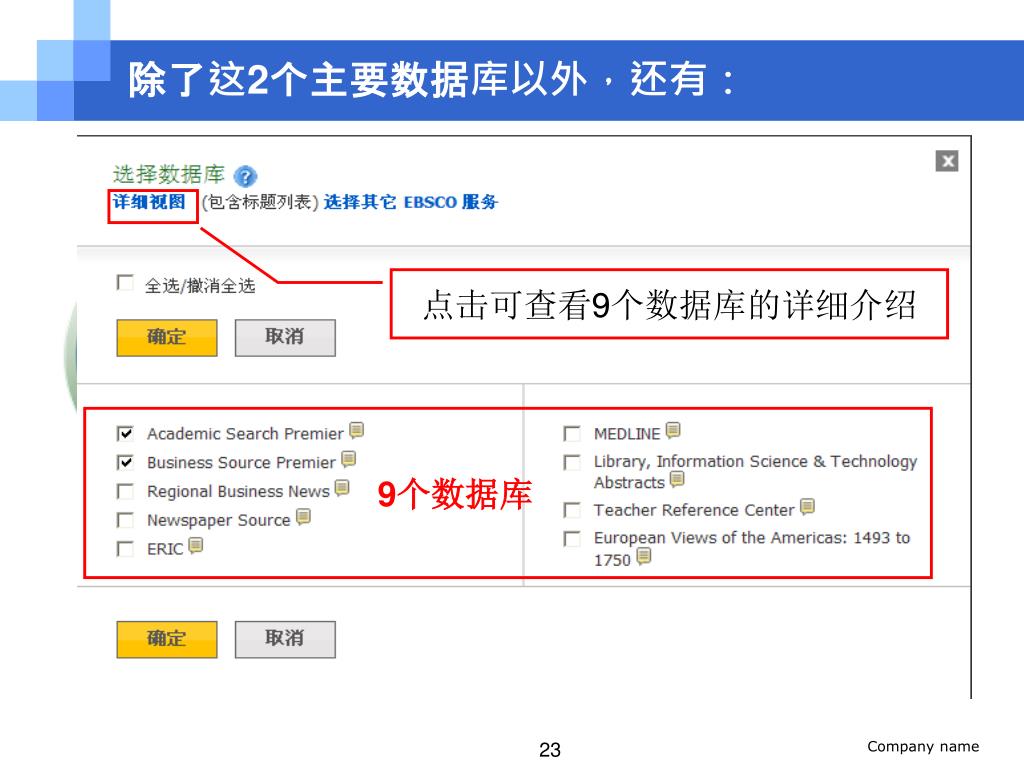Check the ERIC database

125,549
